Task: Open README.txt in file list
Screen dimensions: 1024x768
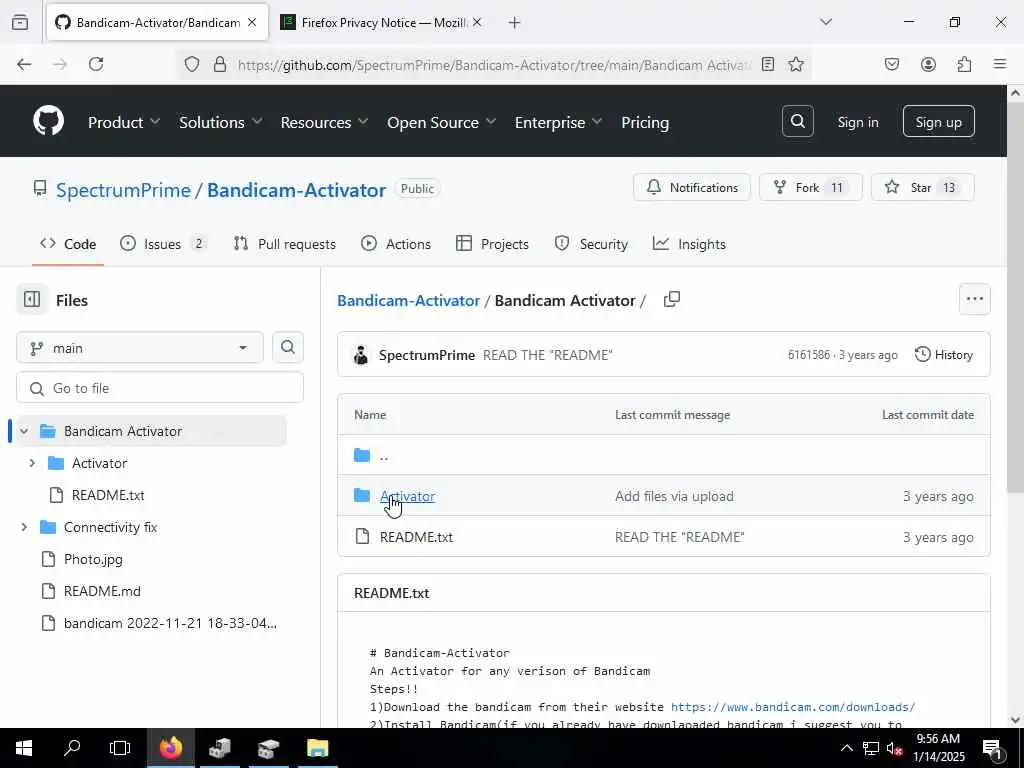Action: pyautogui.click(x=416, y=537)
